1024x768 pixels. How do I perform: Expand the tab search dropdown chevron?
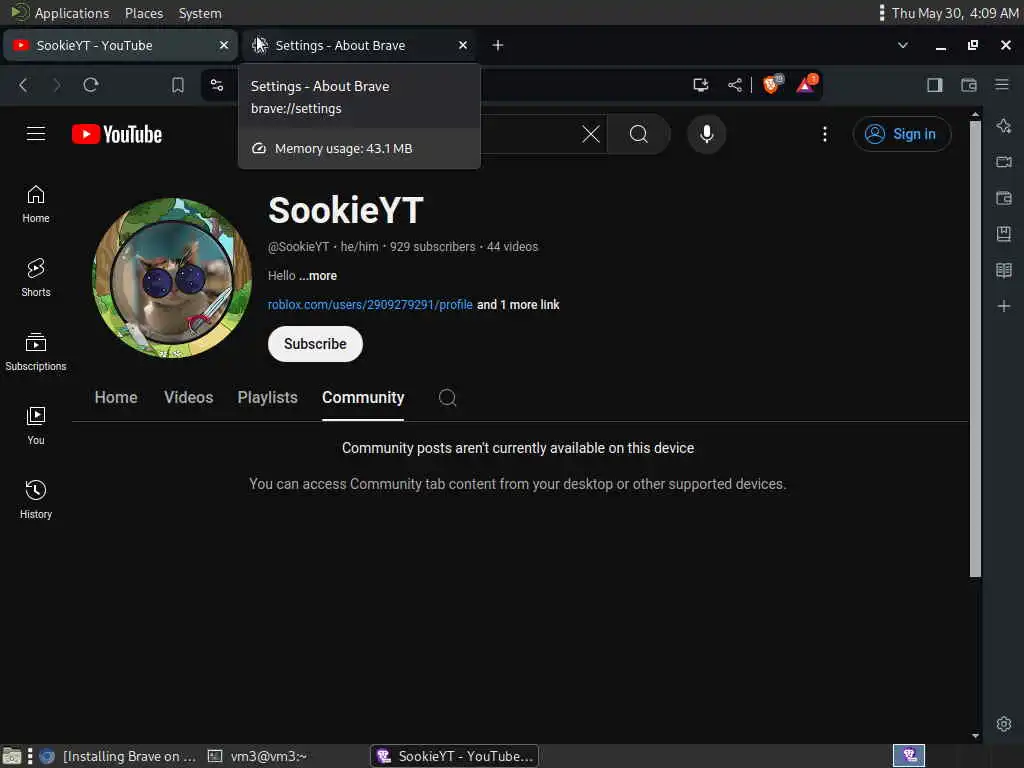903,45
